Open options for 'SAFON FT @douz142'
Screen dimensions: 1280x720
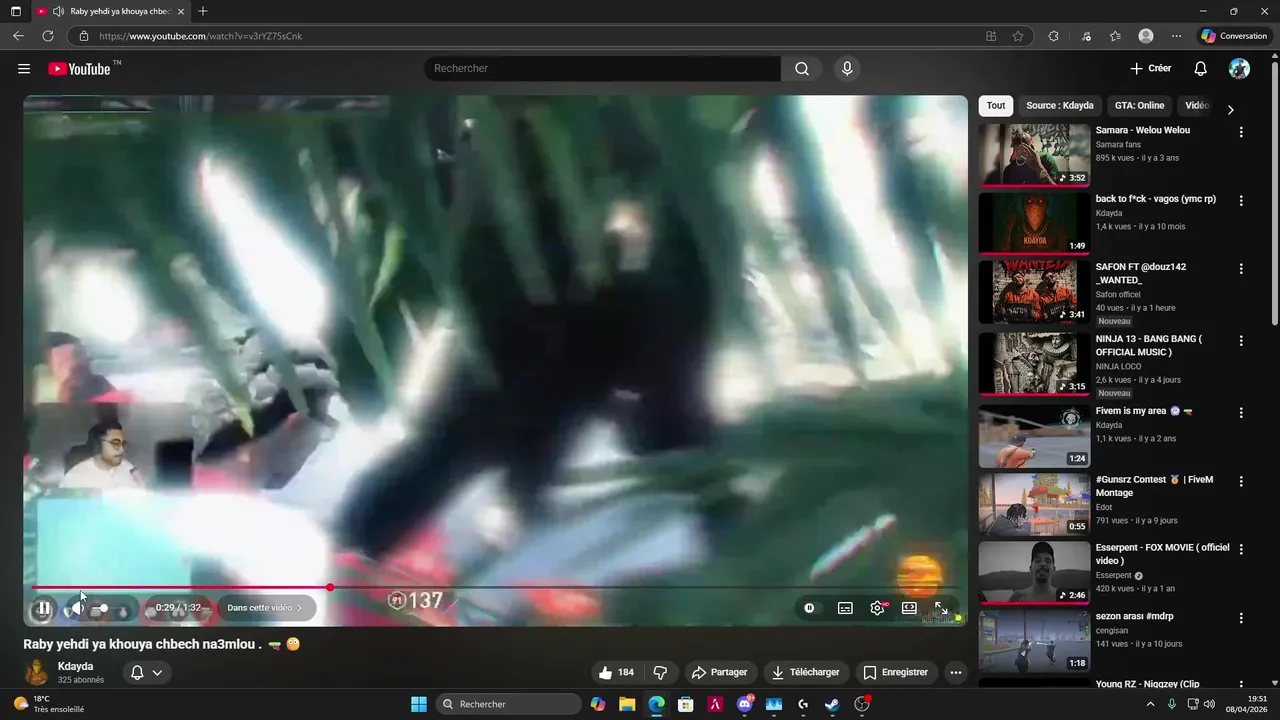1241,269
